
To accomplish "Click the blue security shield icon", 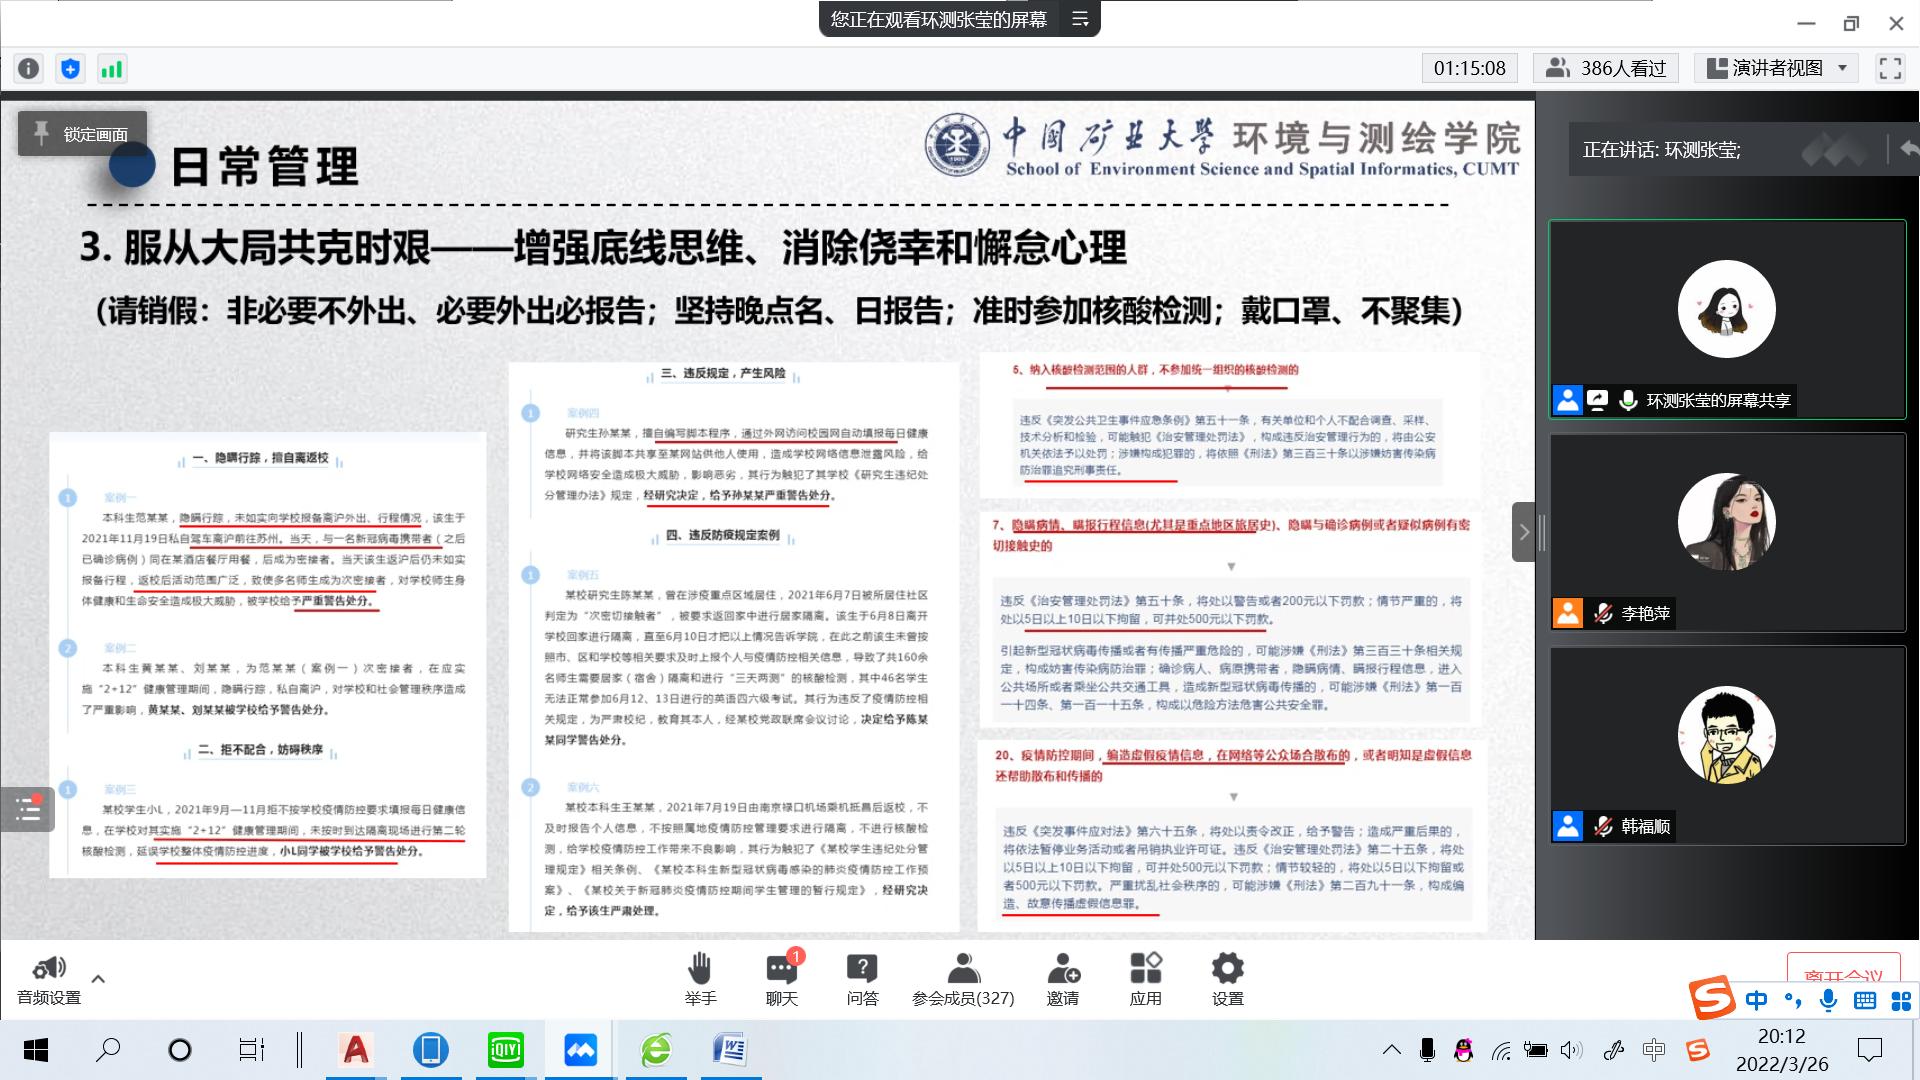I will point(70,69).
